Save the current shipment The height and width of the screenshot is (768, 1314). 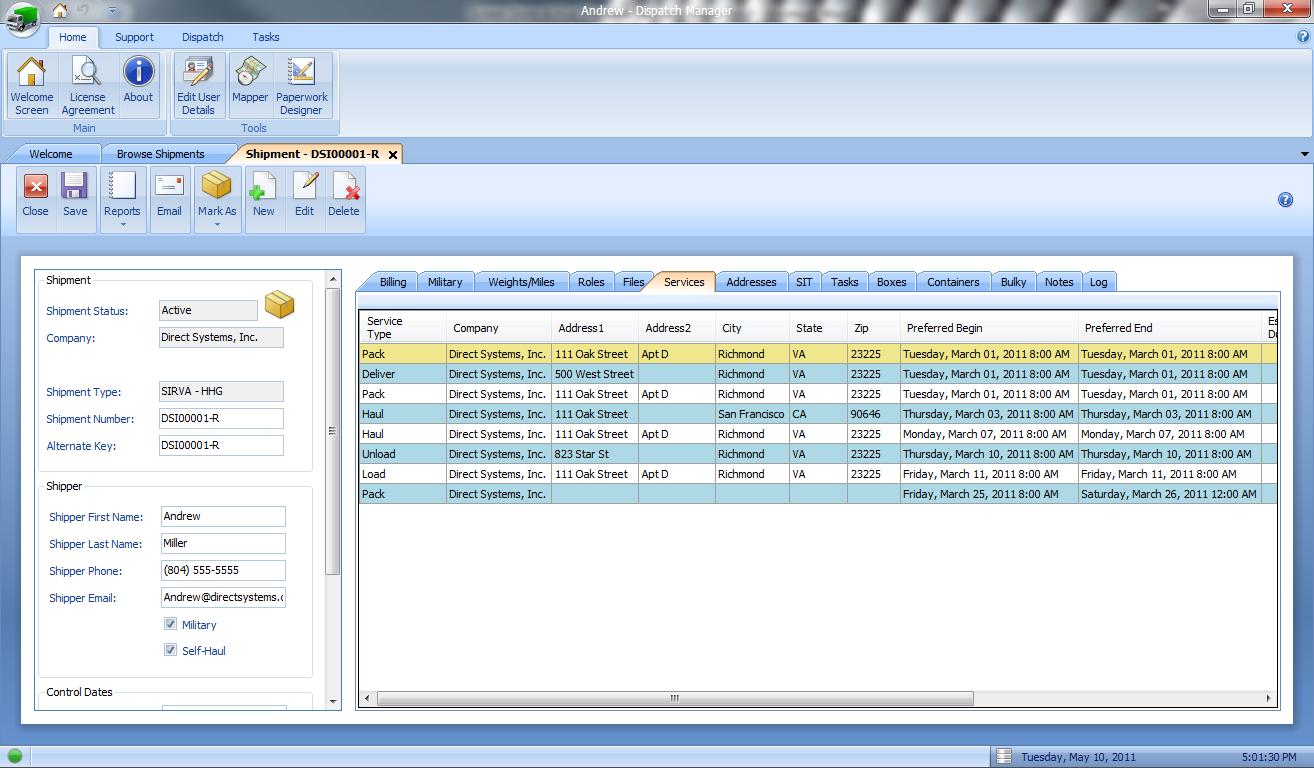pos(75,196)
